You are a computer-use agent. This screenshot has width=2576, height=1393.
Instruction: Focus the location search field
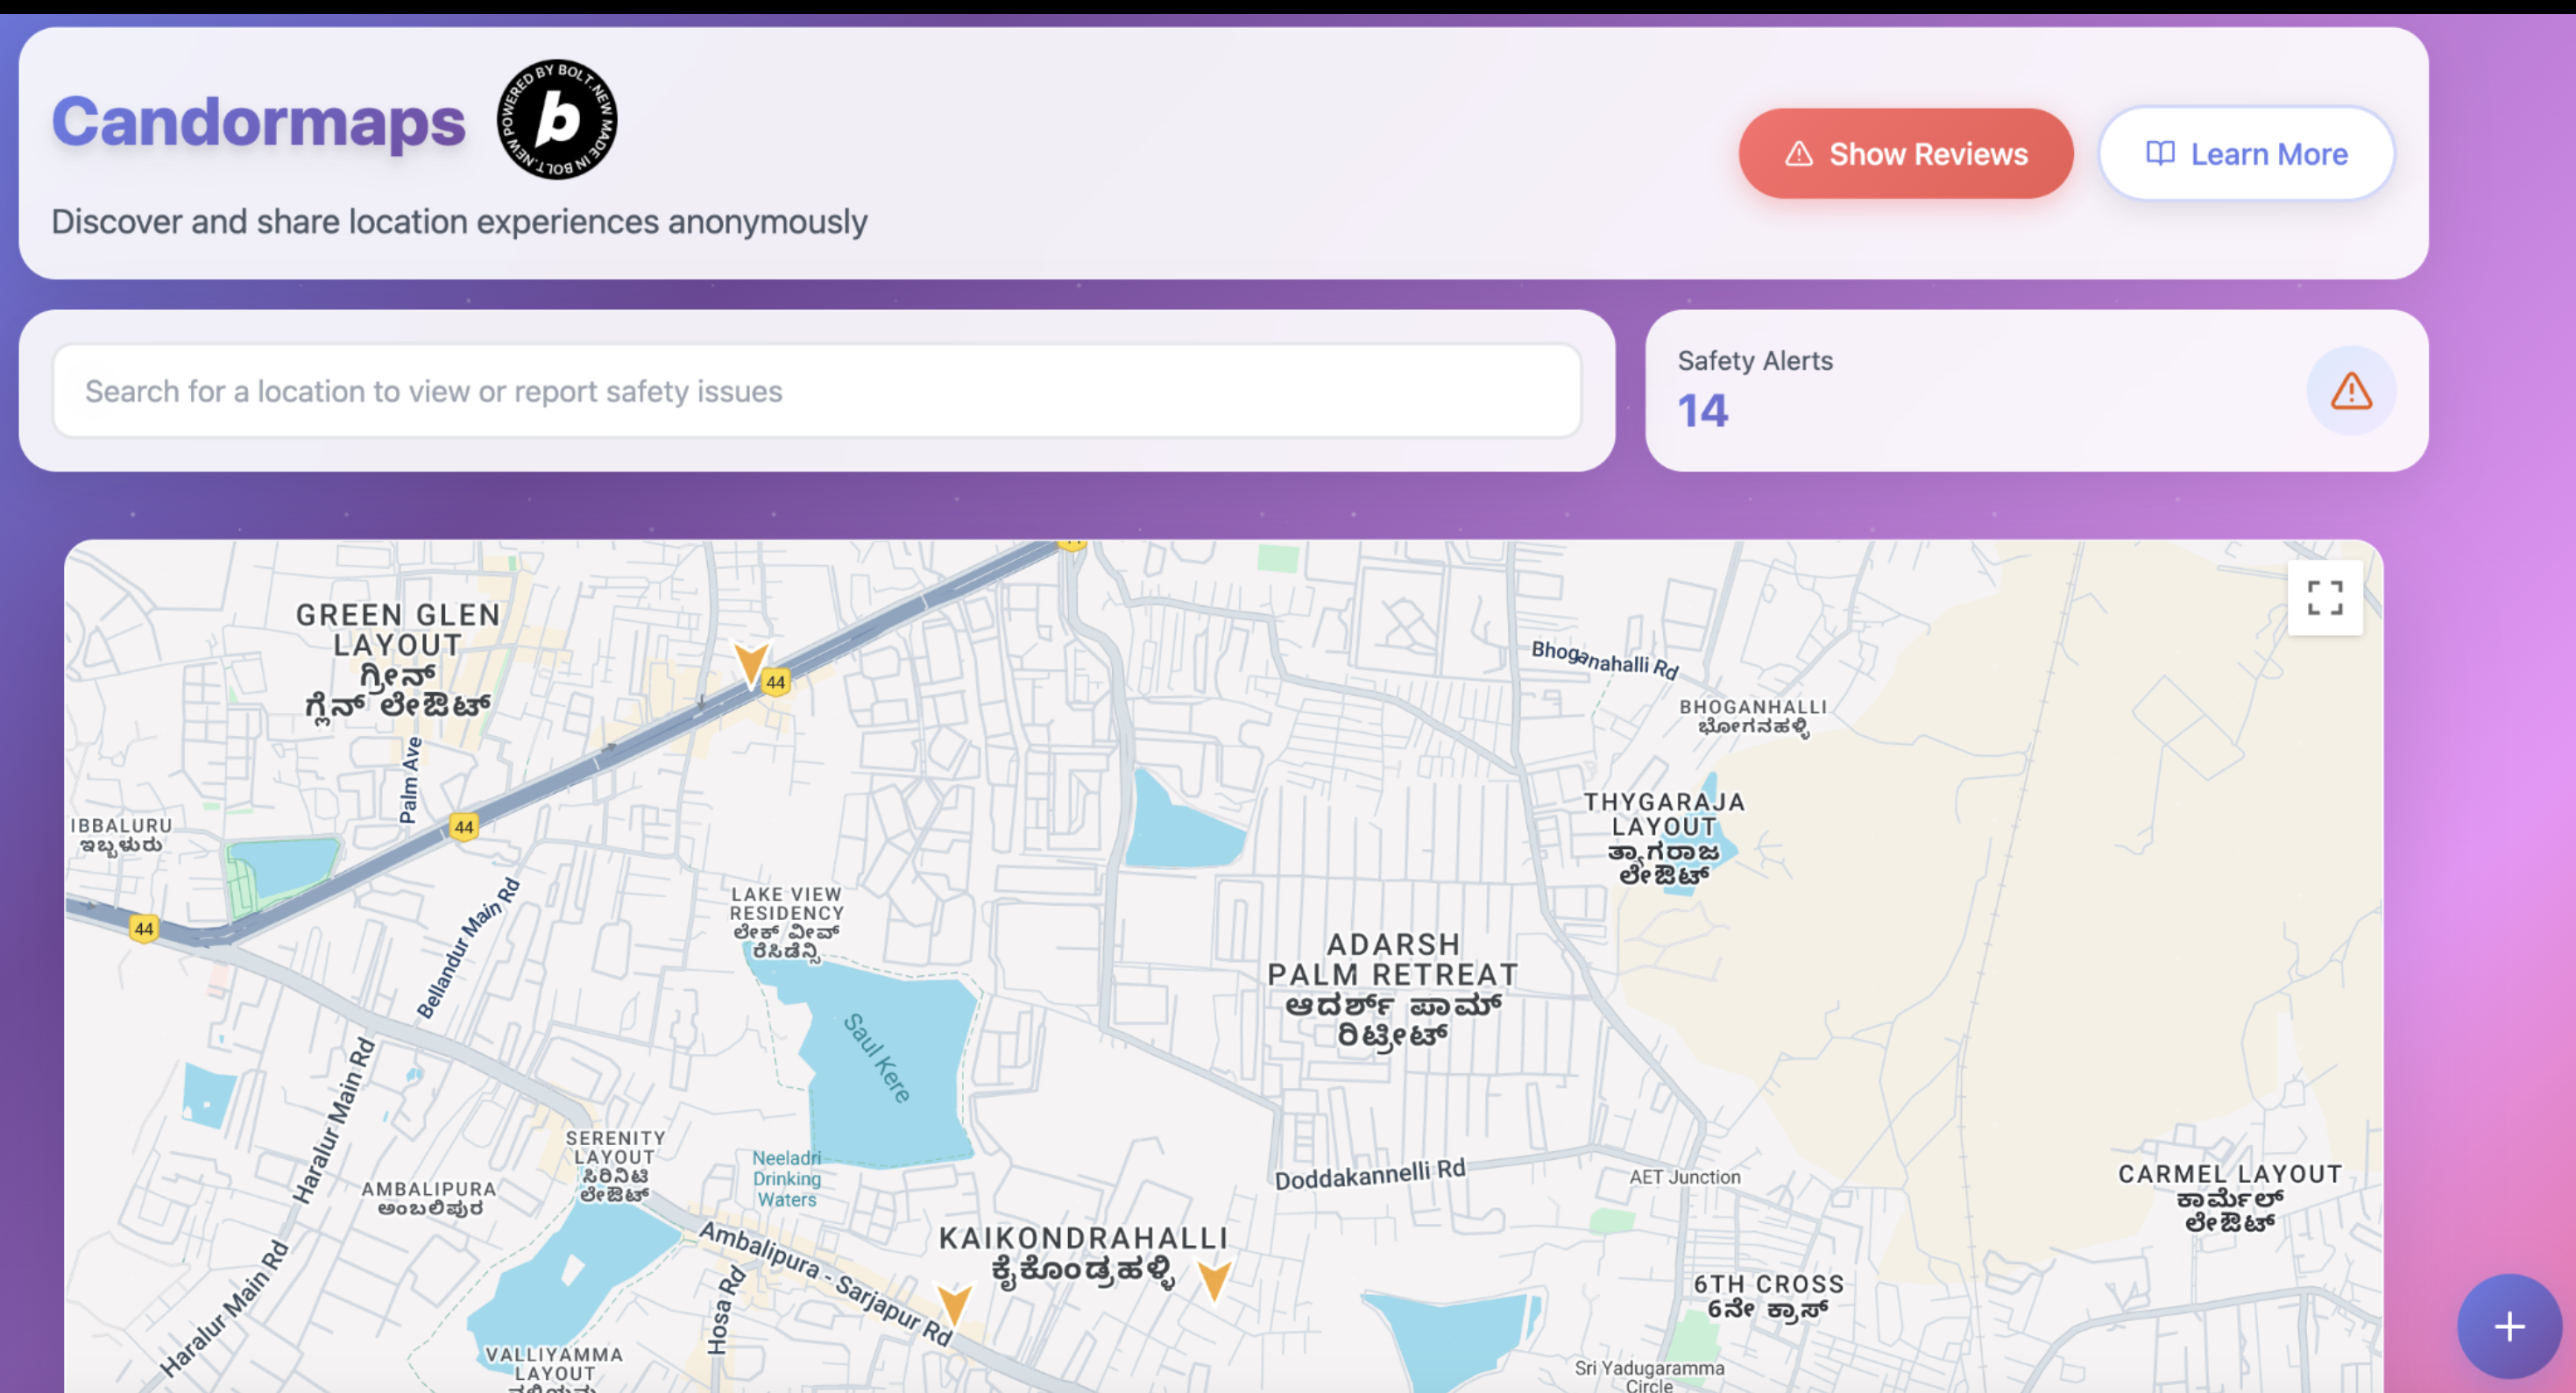coord(816,391)
